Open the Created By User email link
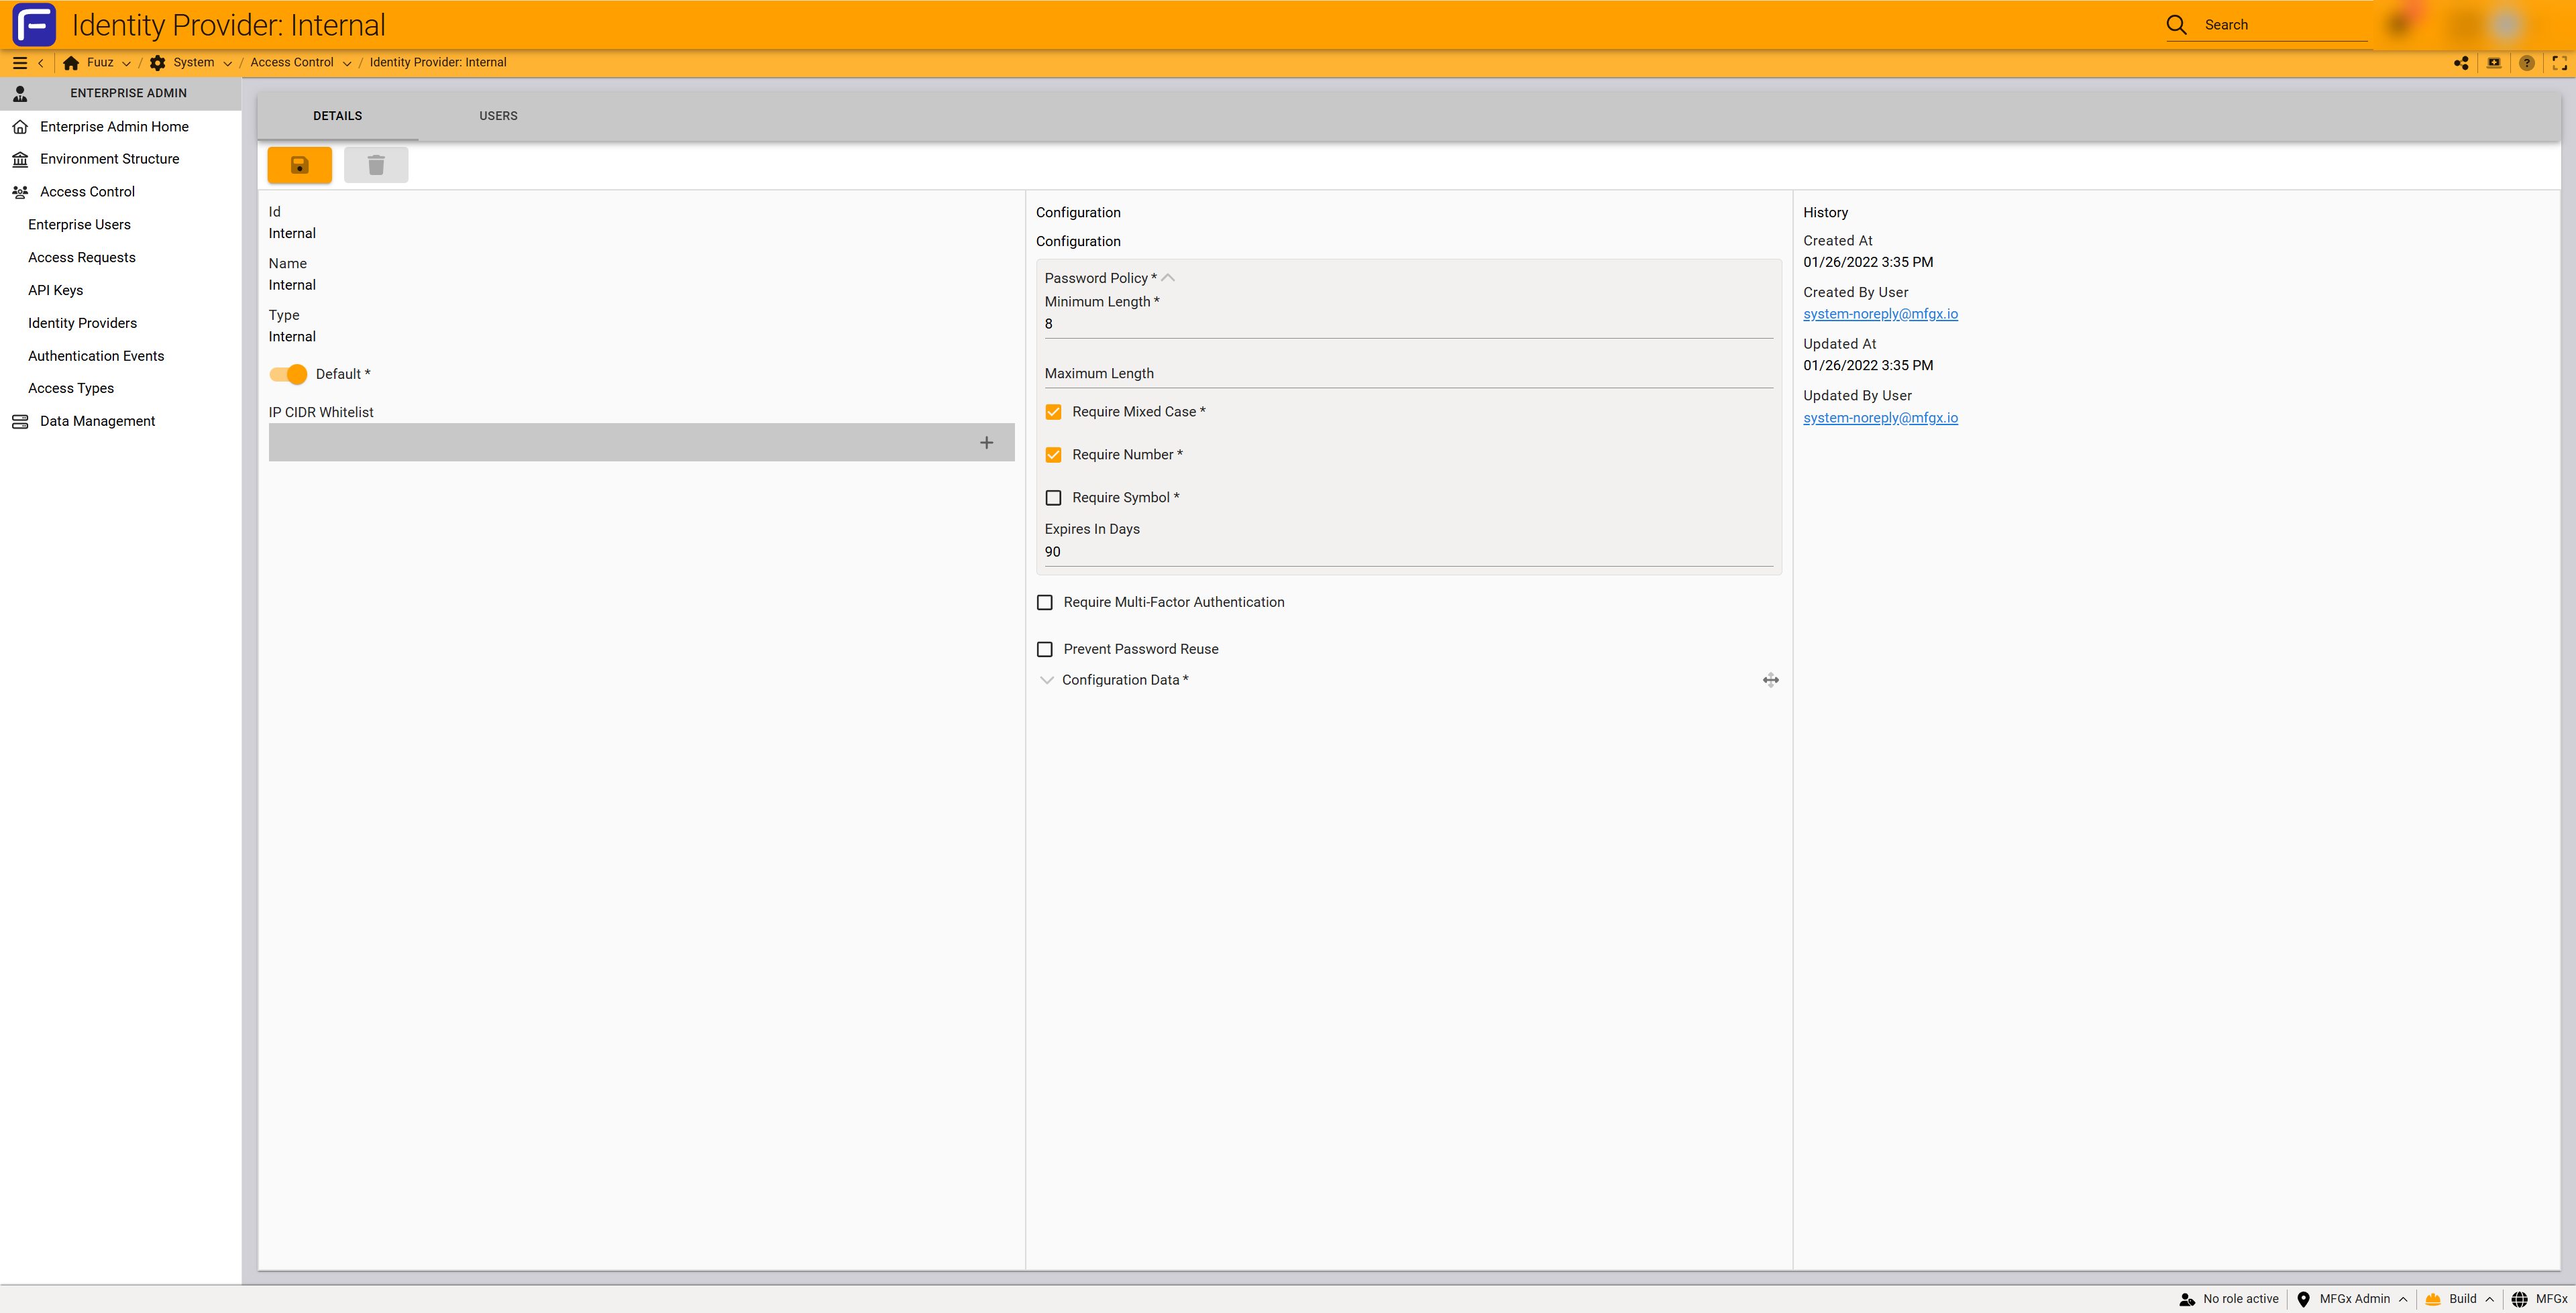 [x=1880, y=314]
